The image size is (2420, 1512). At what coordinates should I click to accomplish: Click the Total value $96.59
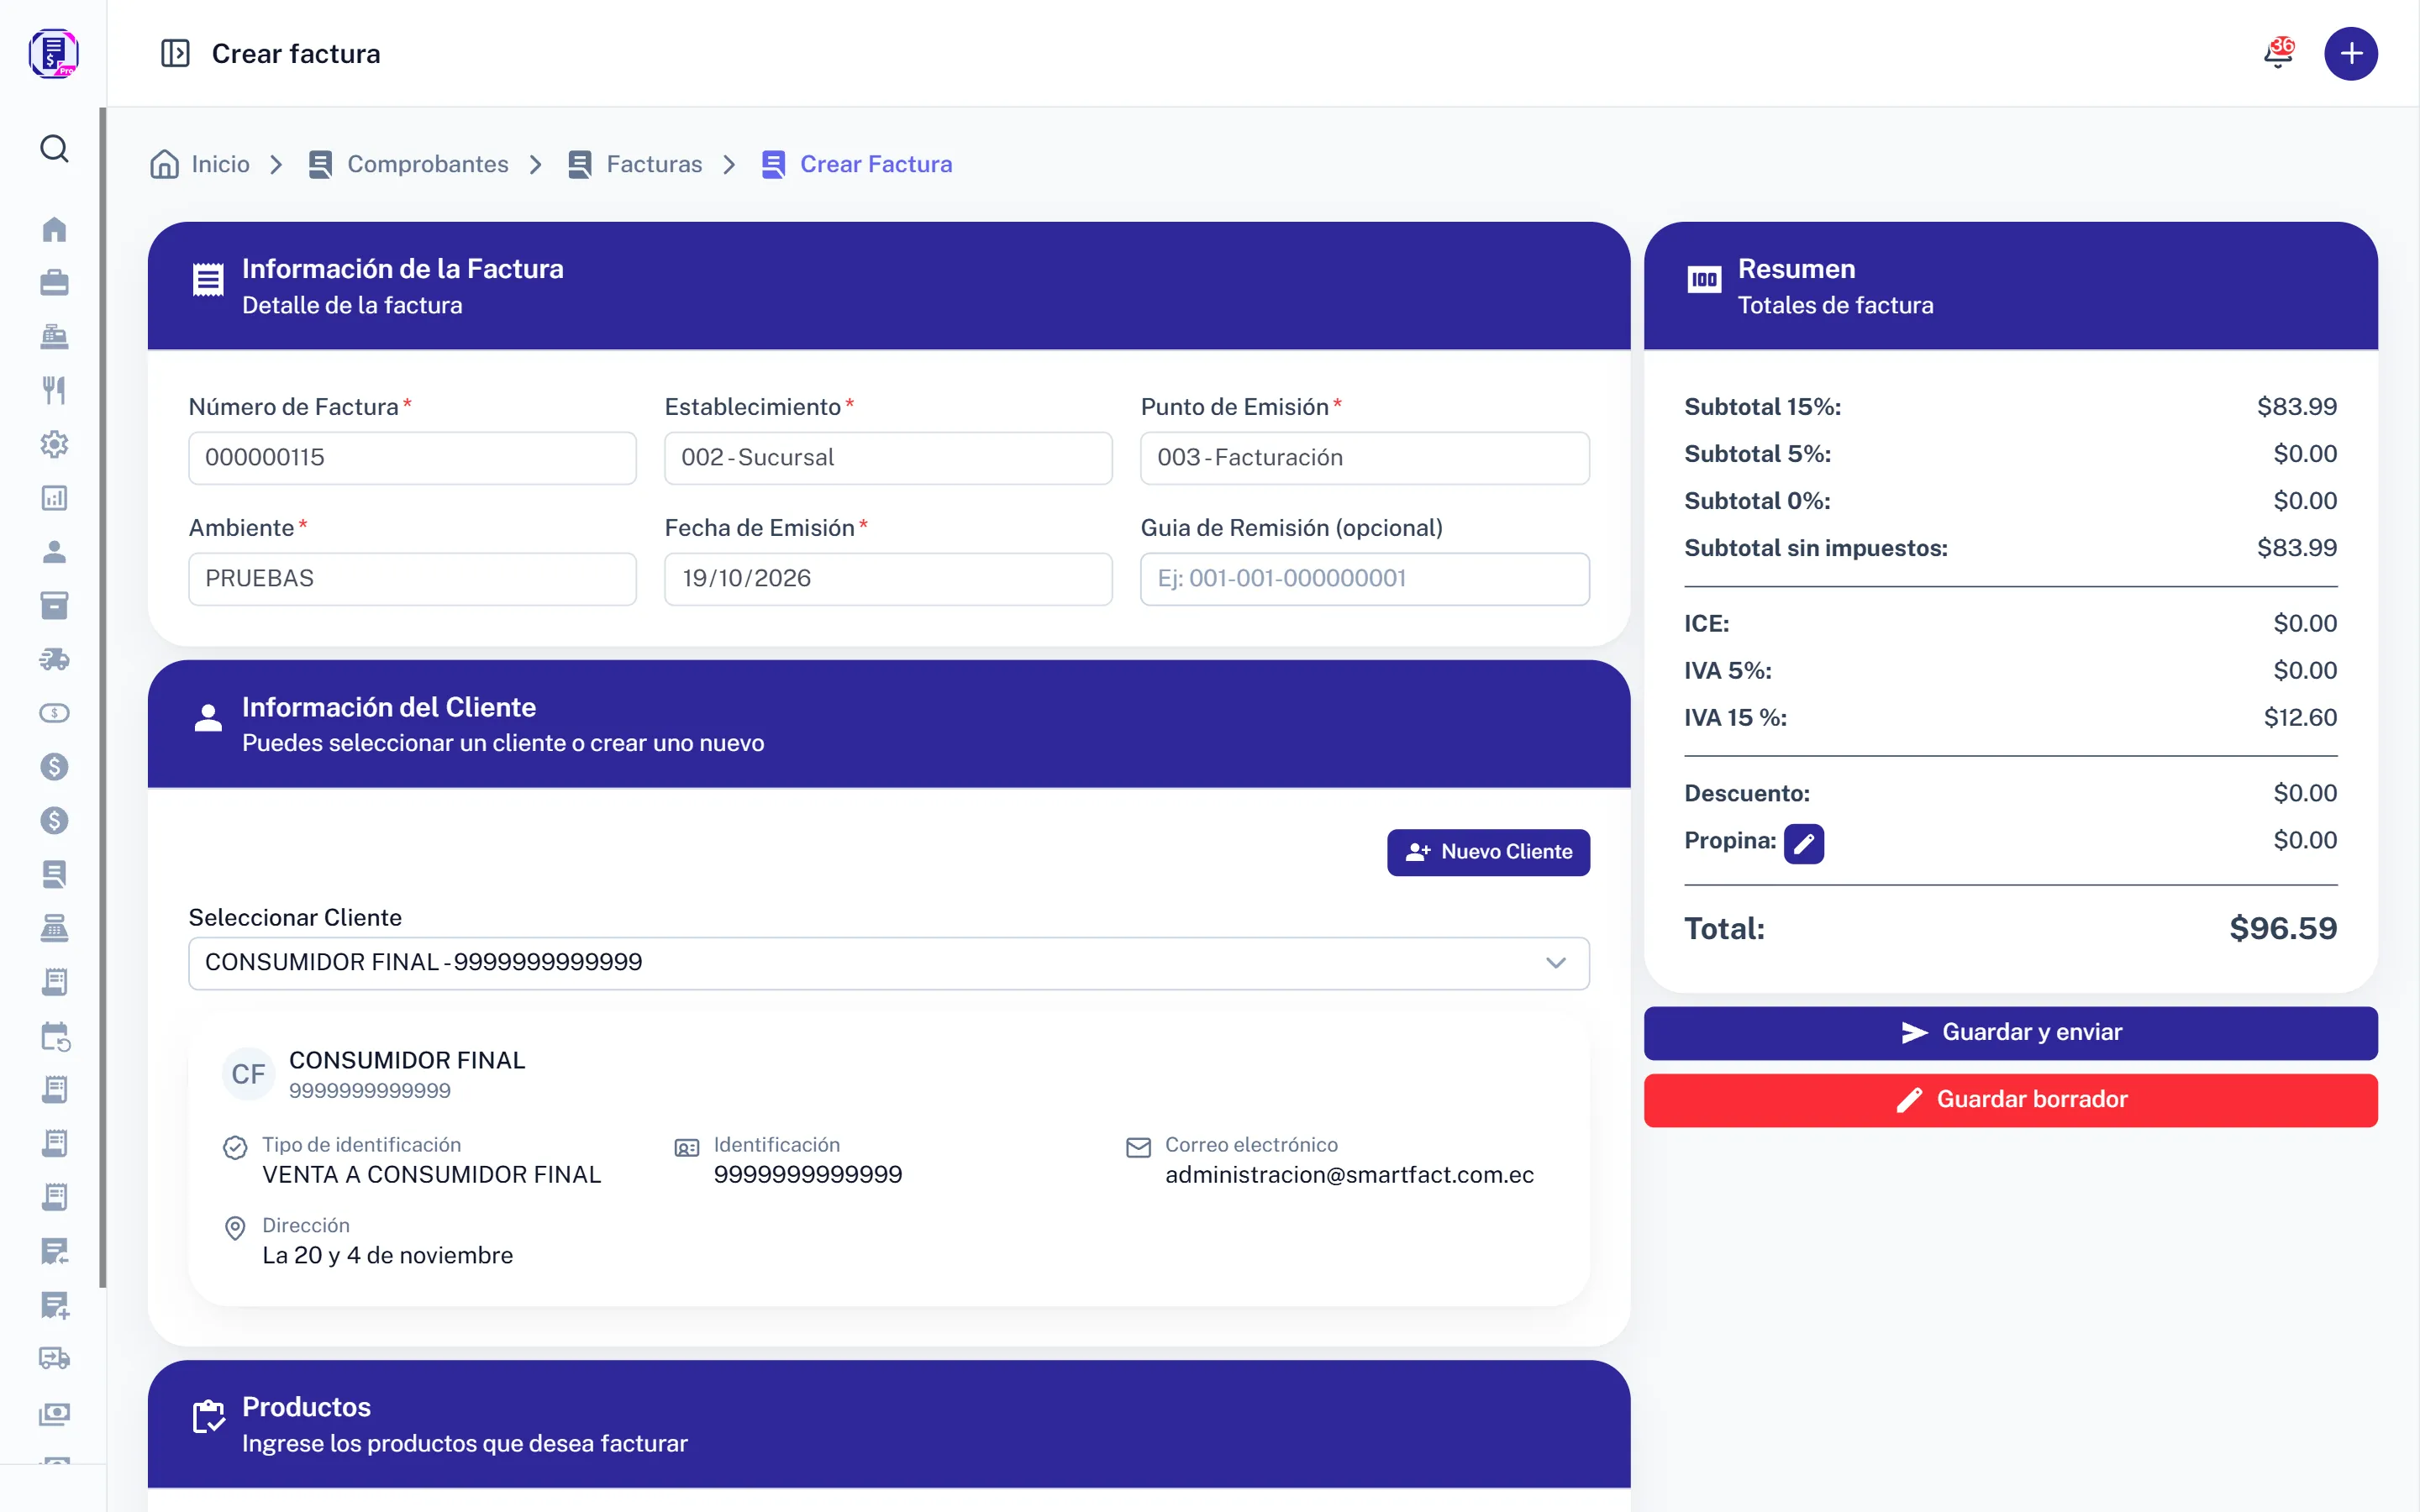pyautogui.click(x=2283, y=929)
